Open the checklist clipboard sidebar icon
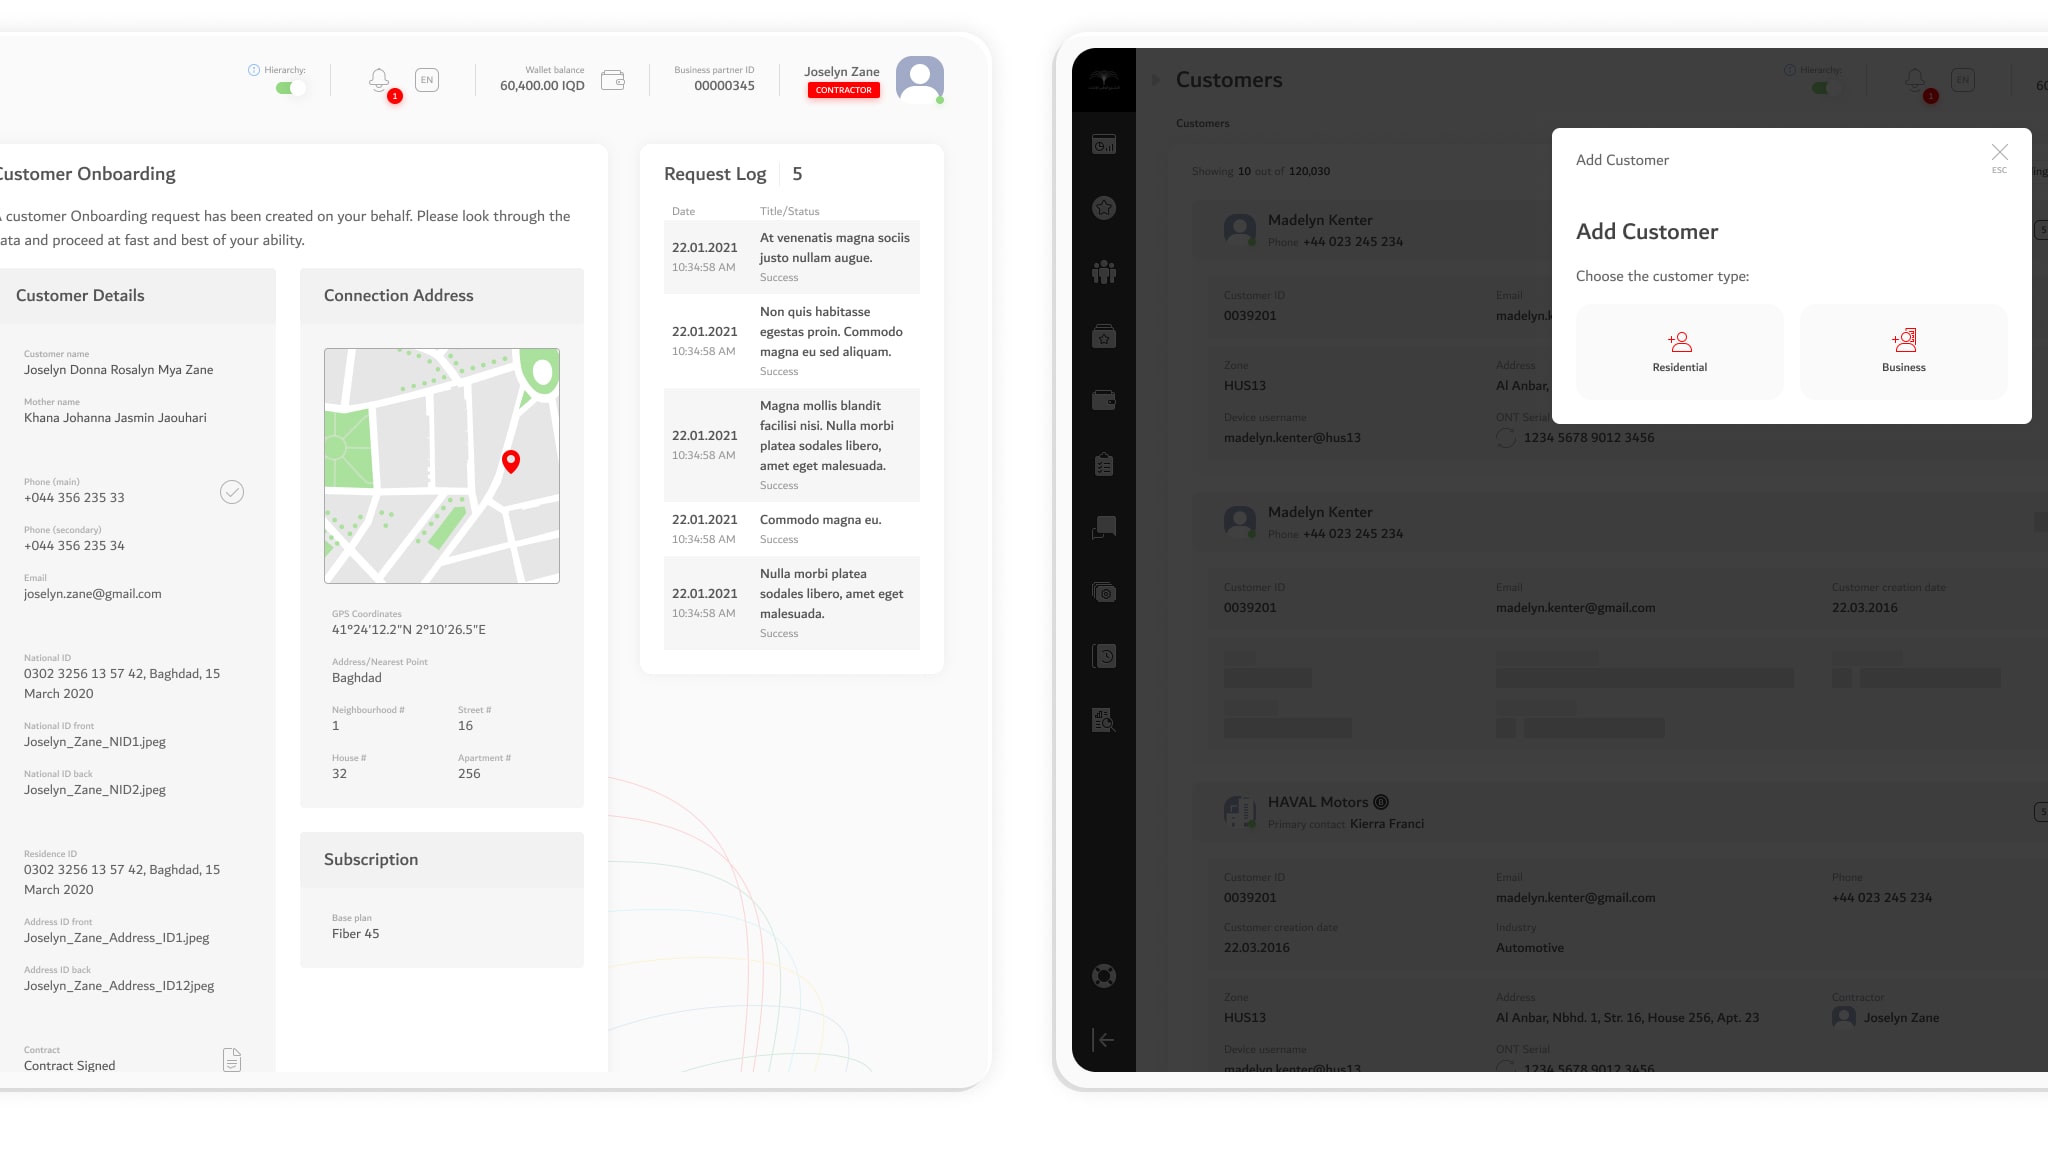Image resolution: width=2048 pixels, height=1152 pixels. pyautogui.click(x=1104, y=464)
